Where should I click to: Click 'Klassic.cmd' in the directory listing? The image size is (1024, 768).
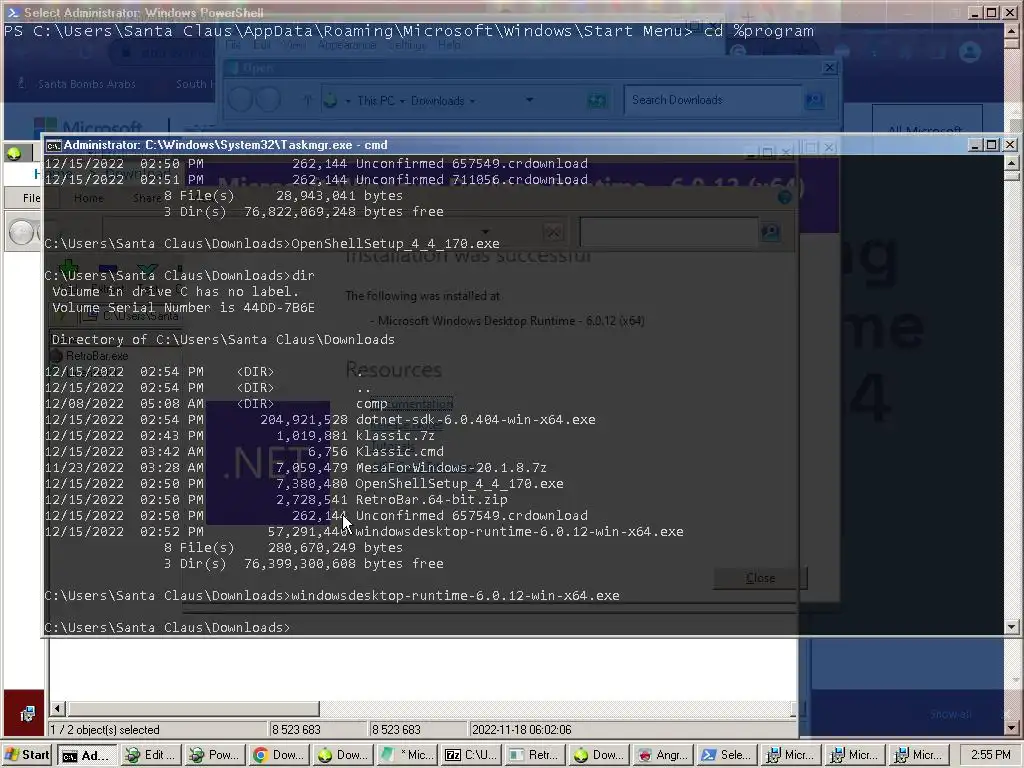[x=400, y=451]
